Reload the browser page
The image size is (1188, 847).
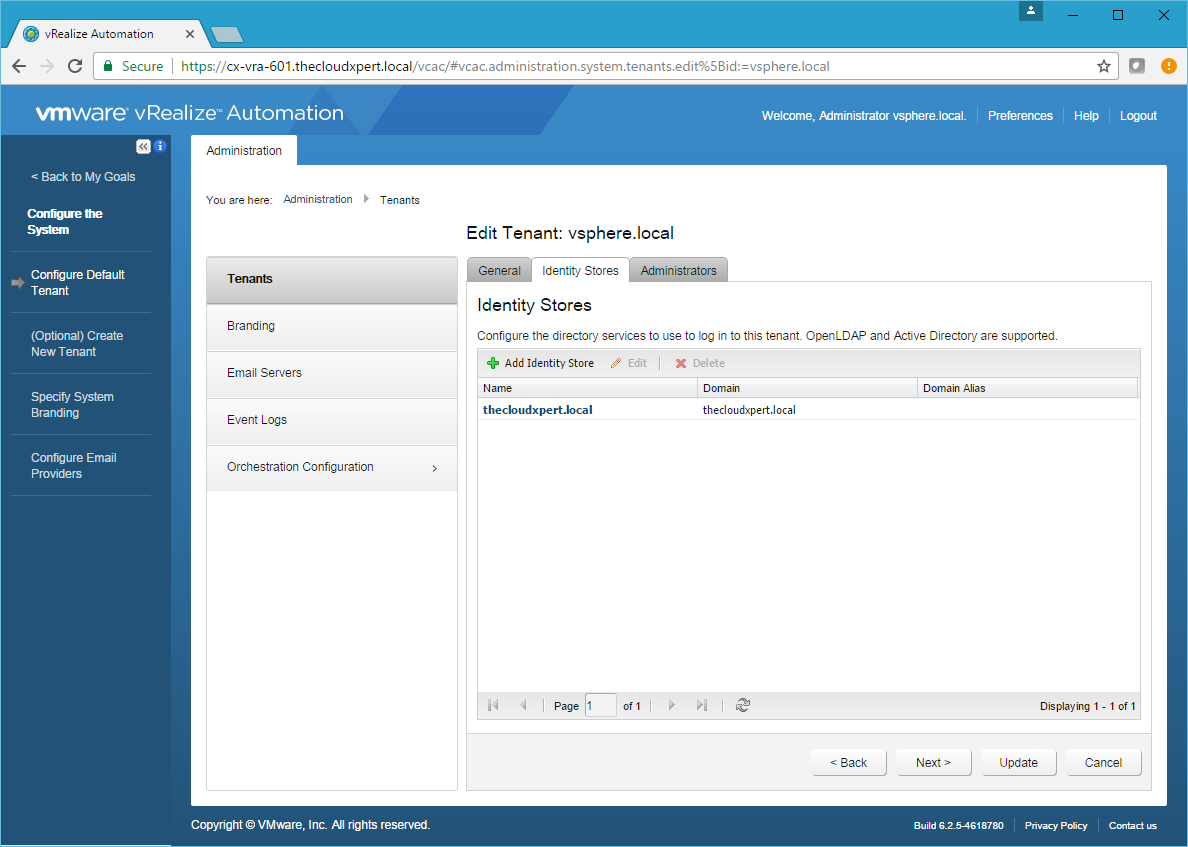pos(74,66)
